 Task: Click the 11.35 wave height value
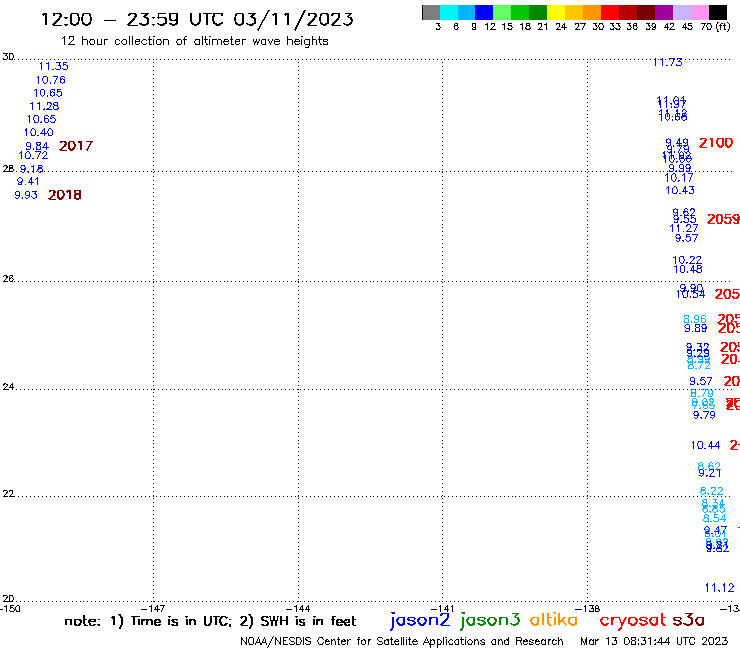click(x=53, y=66)
